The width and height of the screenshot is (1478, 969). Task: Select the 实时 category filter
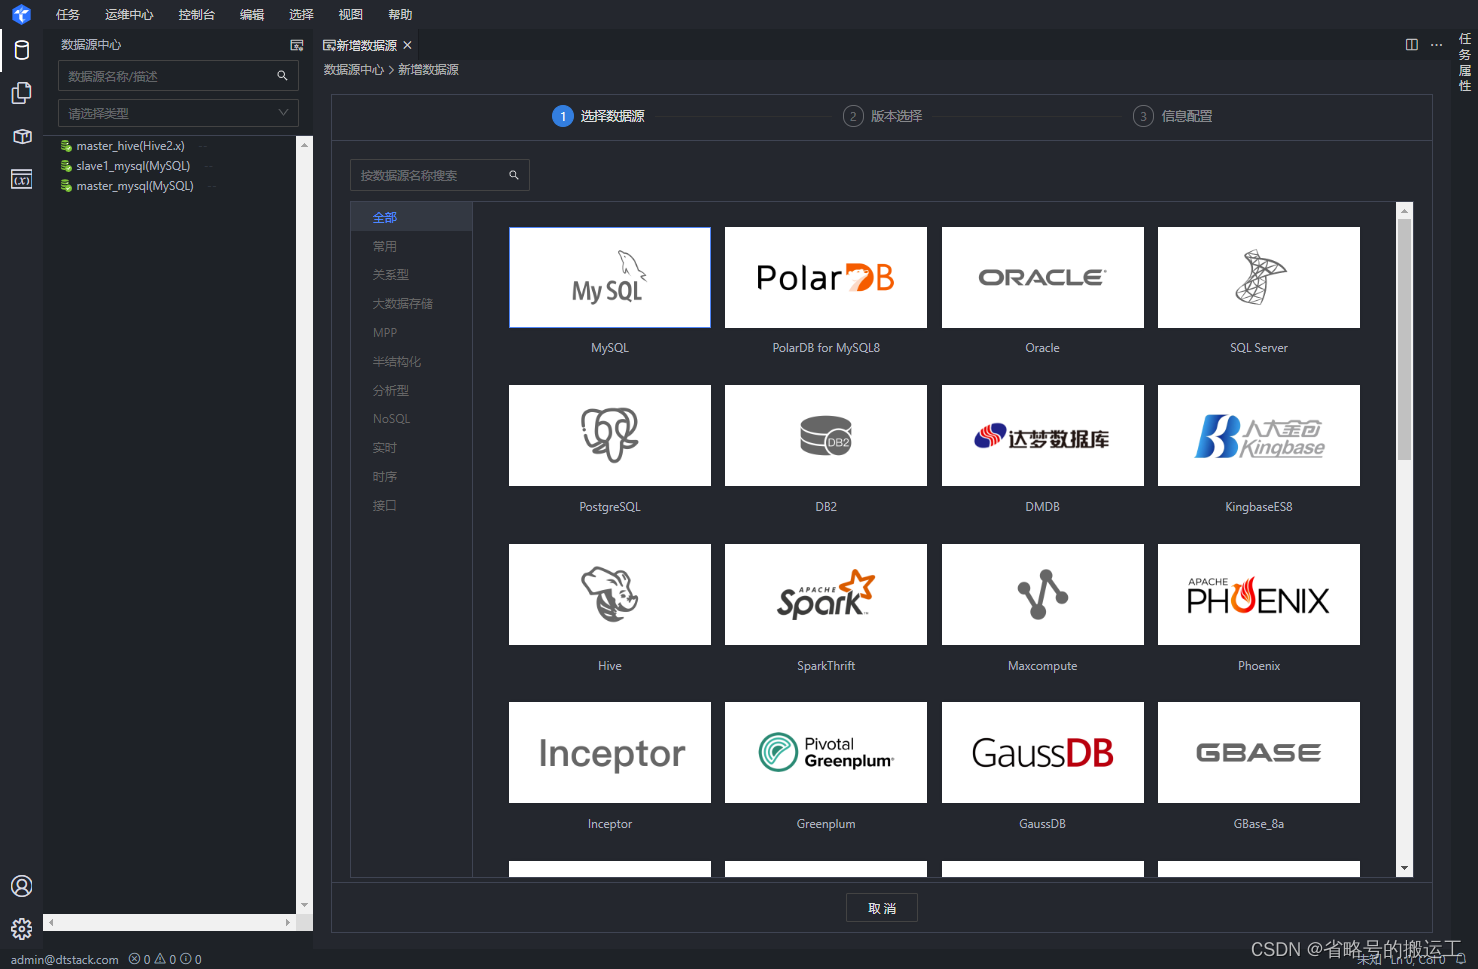[x=411, y=447]
